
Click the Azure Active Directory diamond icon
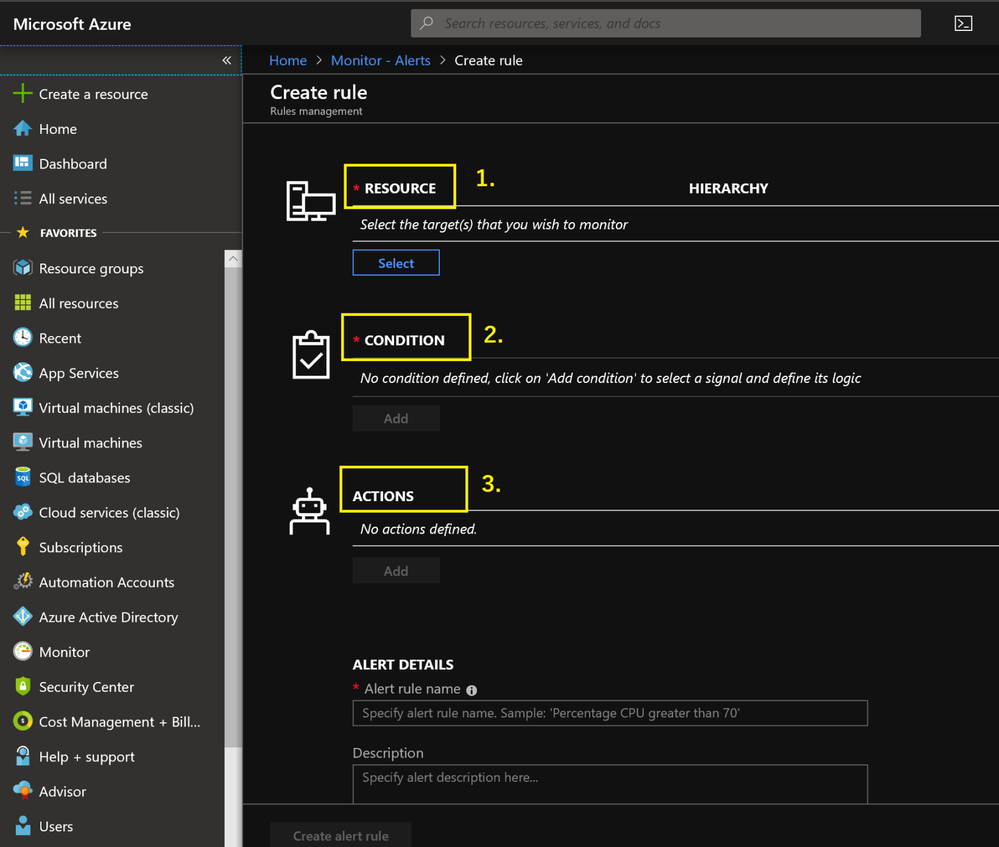[22, 616]
